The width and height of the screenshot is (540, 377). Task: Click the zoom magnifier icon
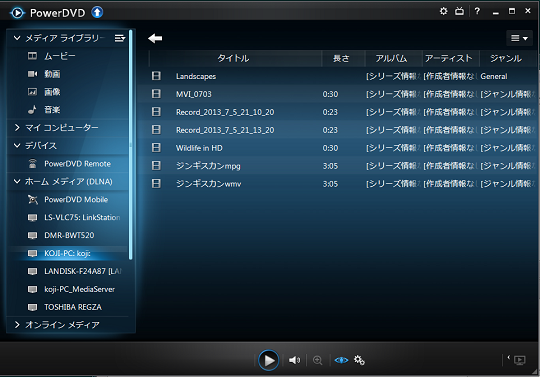click(x=318, y=360)
